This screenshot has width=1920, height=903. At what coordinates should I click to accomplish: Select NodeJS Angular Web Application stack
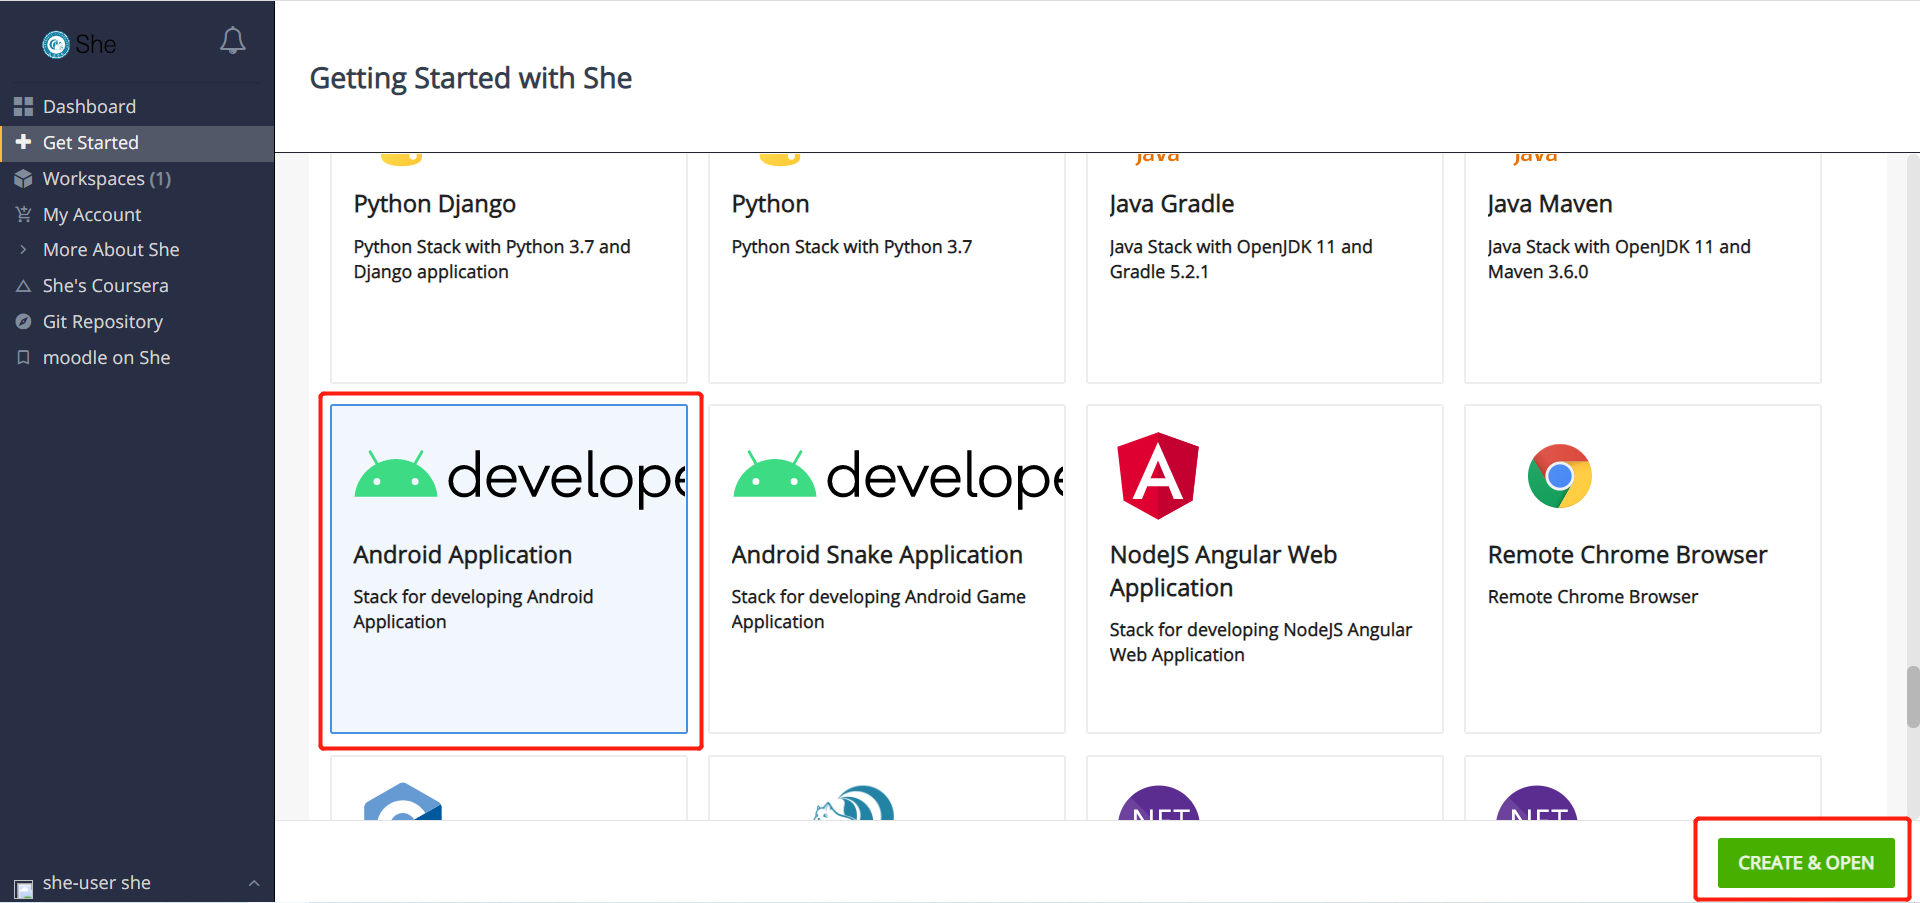pos(1265,569)
